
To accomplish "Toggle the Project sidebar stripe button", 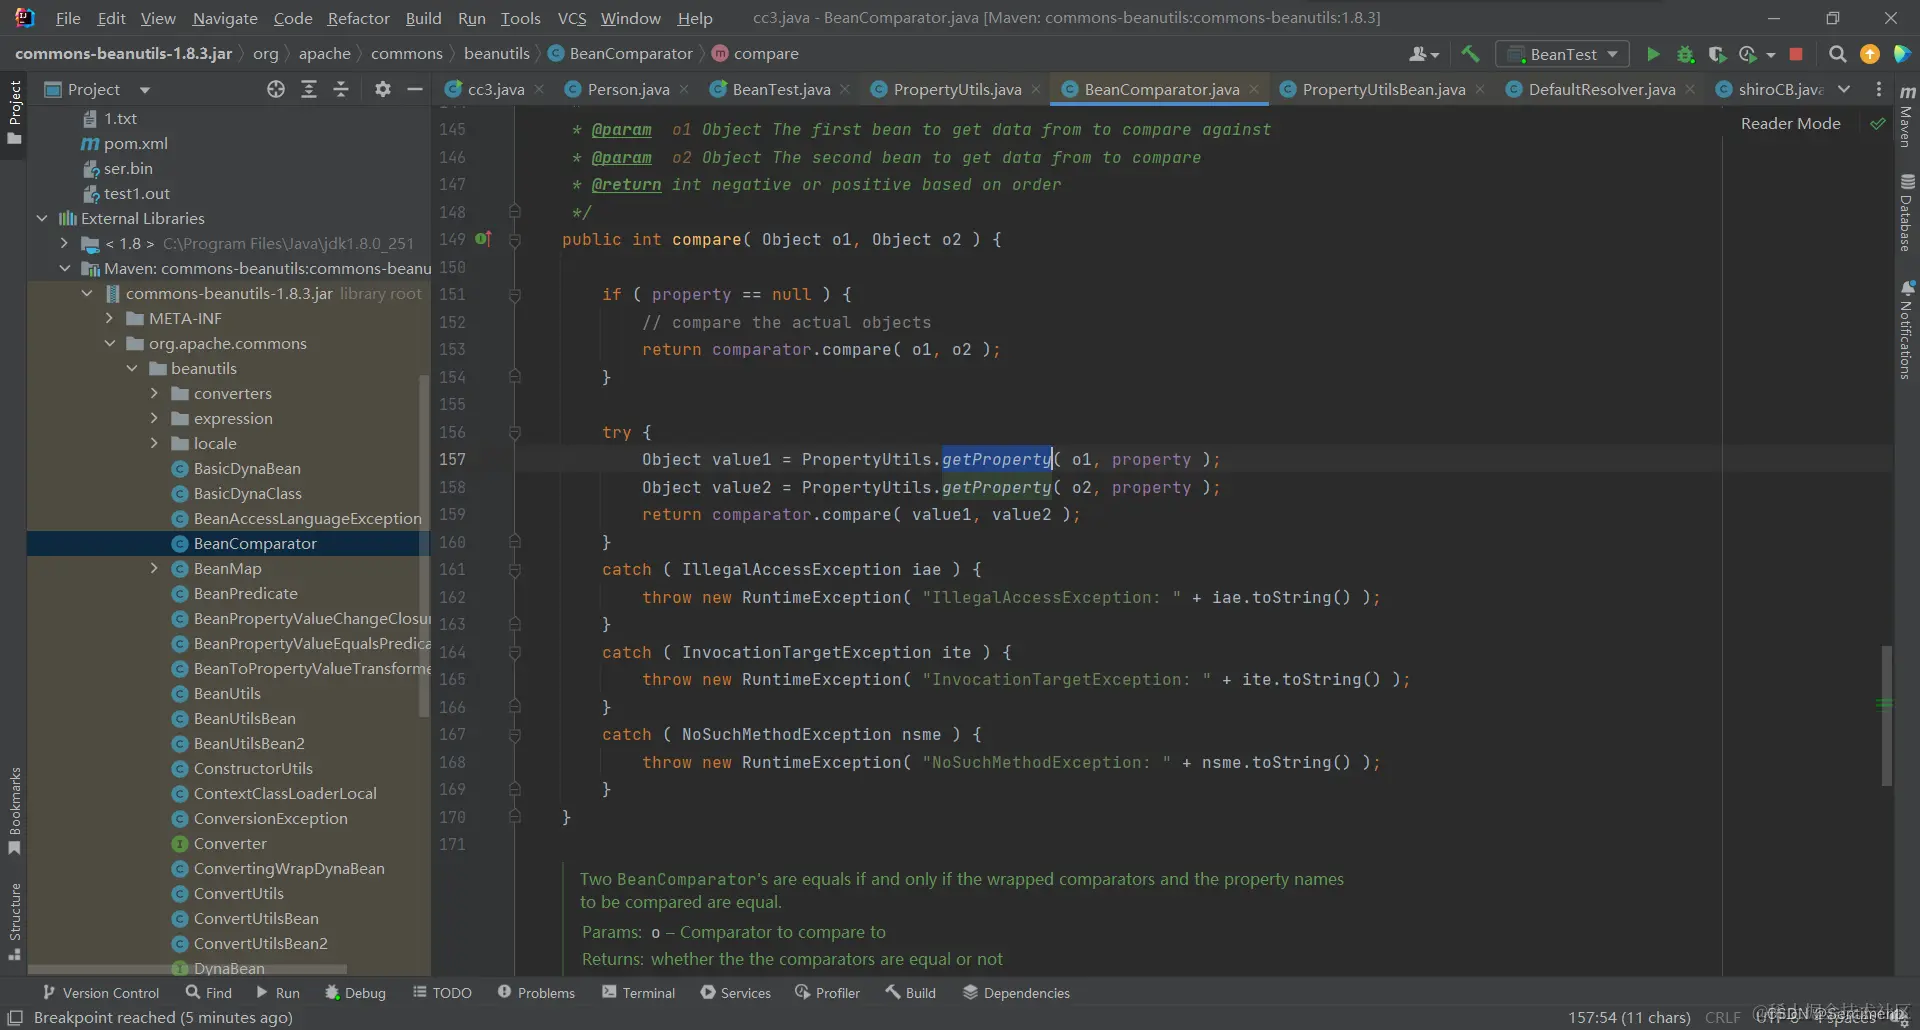I will (14, 113).
